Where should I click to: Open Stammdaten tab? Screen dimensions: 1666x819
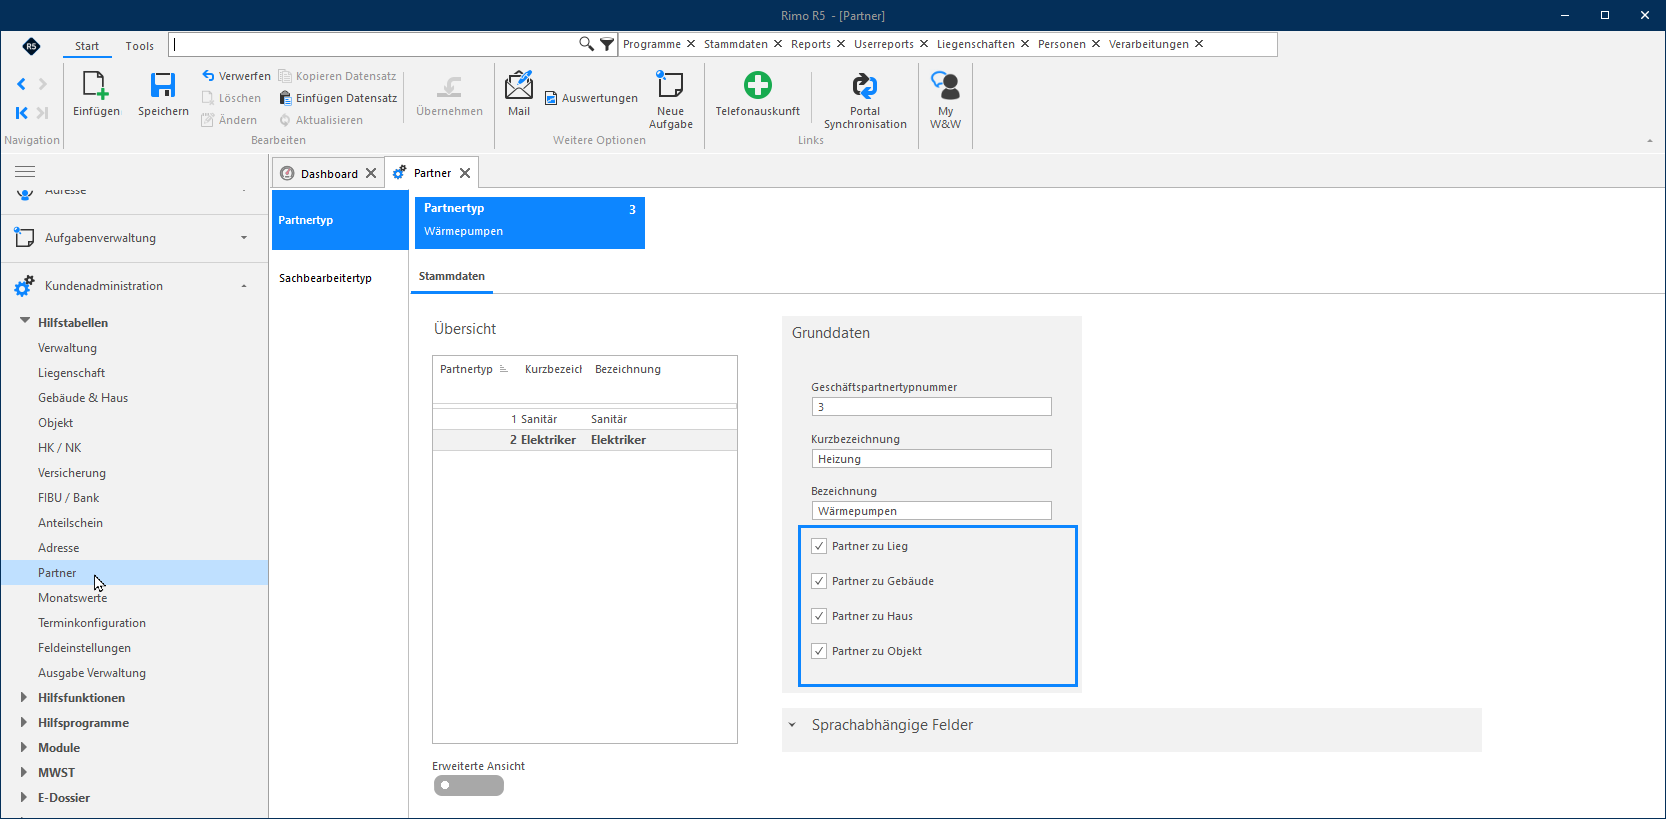tap(452, 276)
